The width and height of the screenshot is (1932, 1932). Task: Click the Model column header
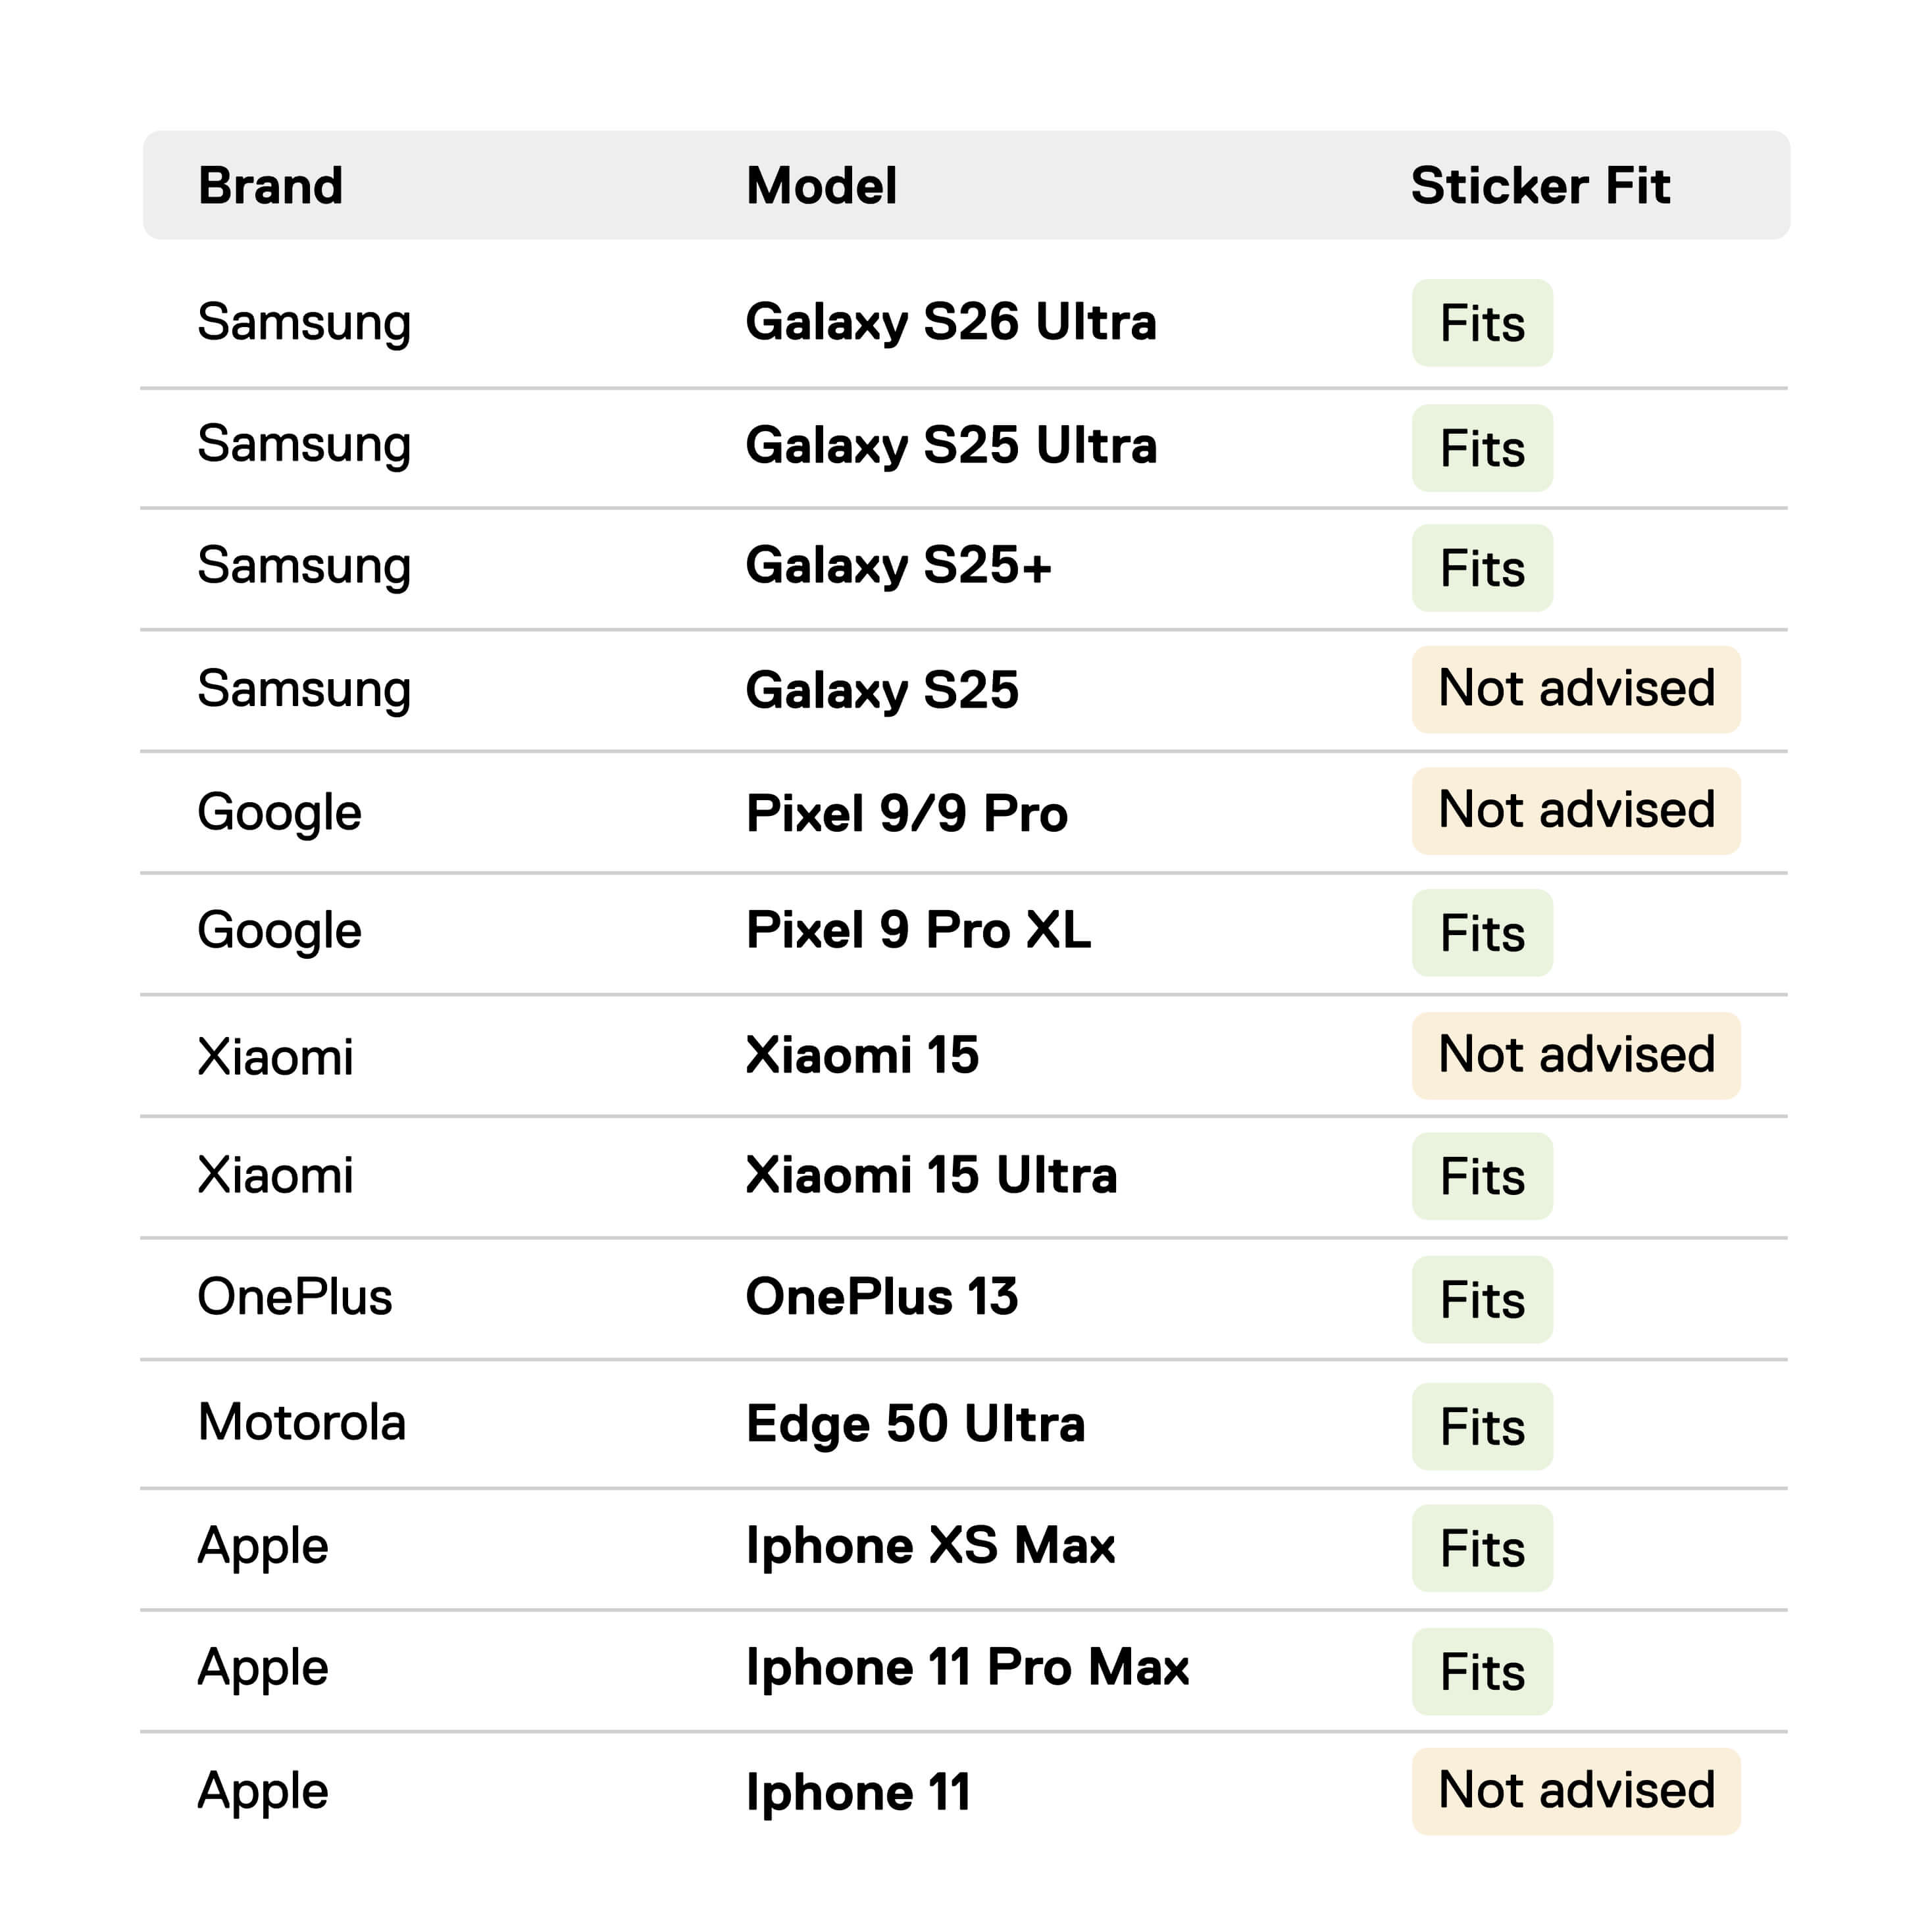(x=821, y=186)
